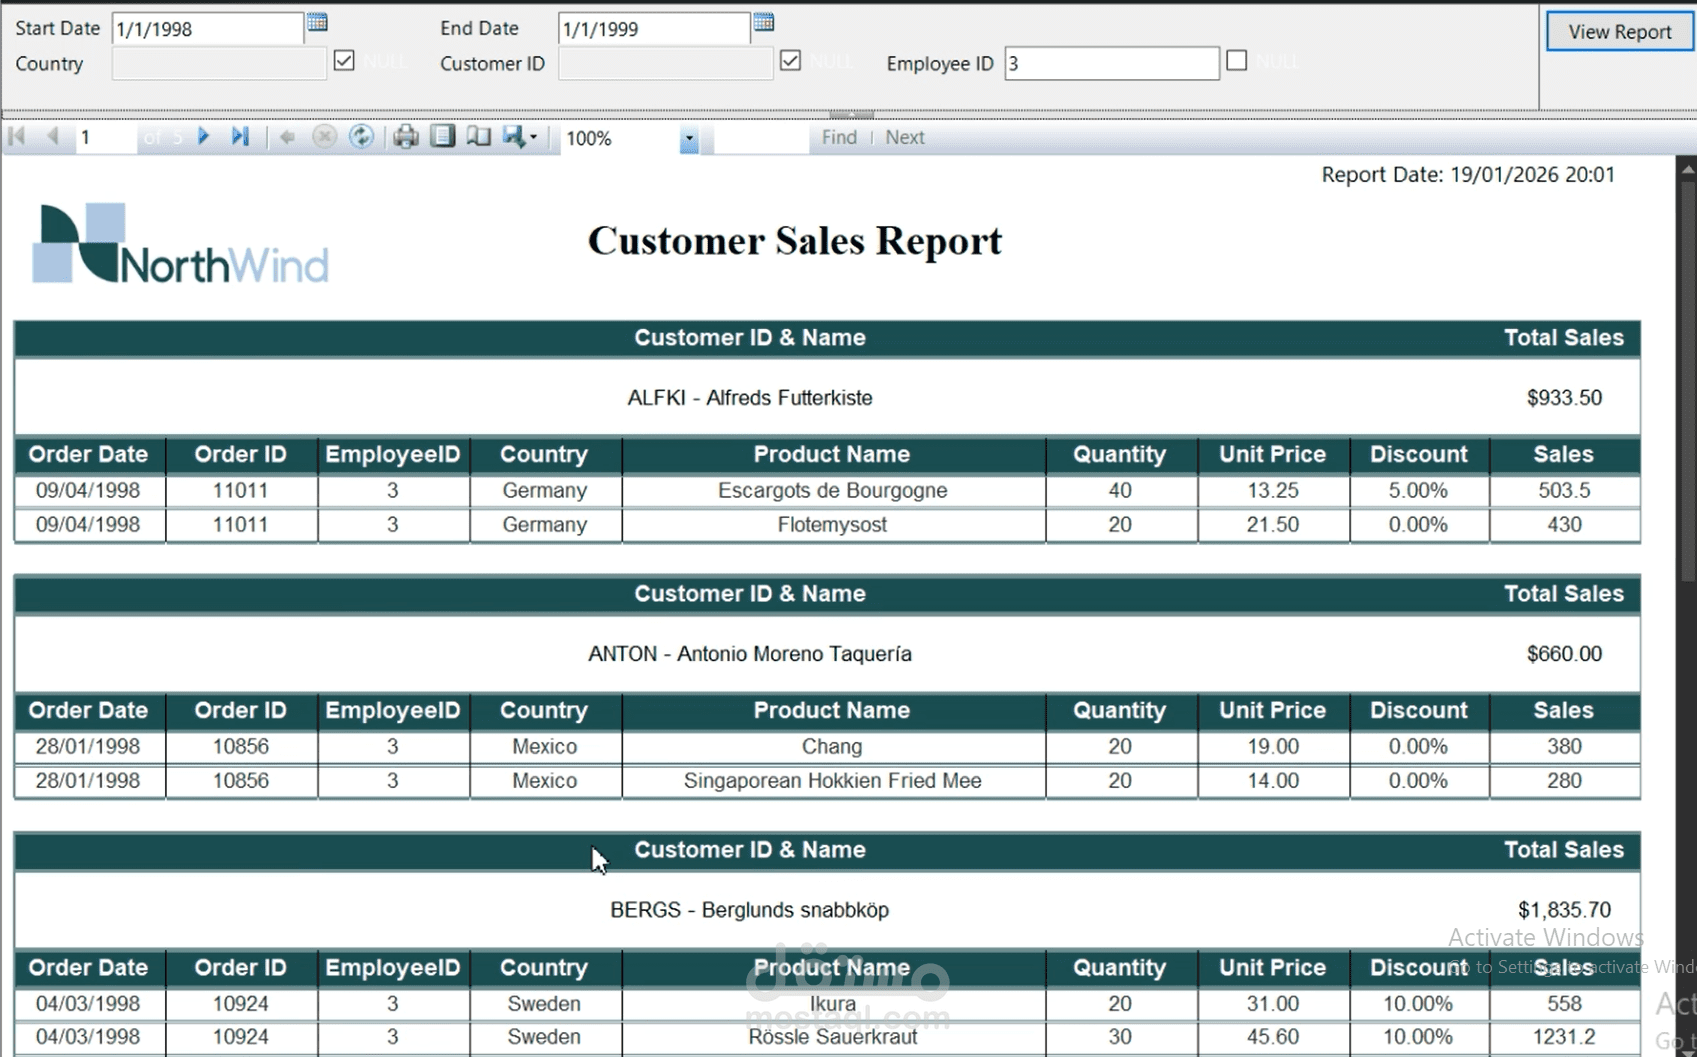The height and width of the screenshot is (1057, 1697).
Task: Open the export save menu
Action: pos(520,137)
